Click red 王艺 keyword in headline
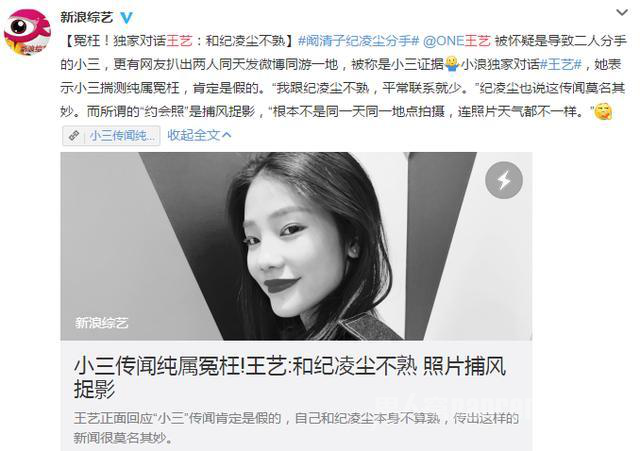The height and width of the screenshot is (451, 640). 179,41
